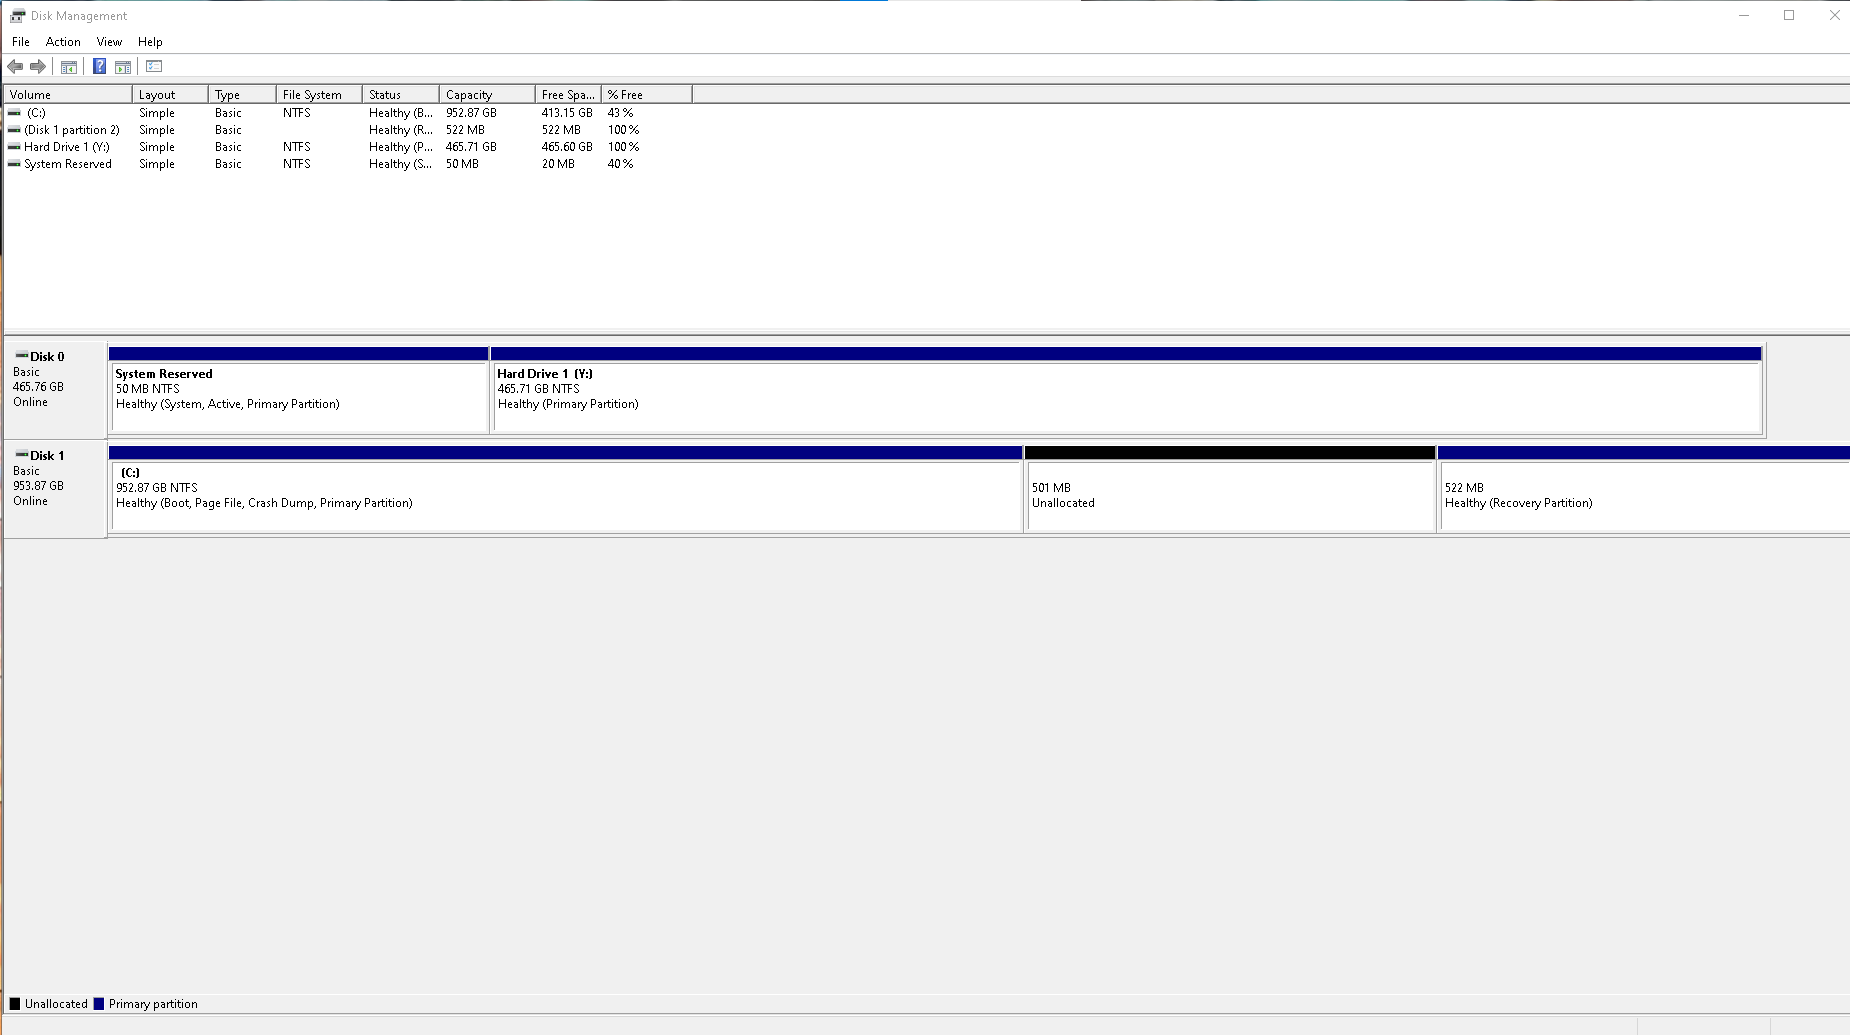Sort by the Layout column header
The height and width of the screenshot is (1035, 1850).
click(170, 95)
